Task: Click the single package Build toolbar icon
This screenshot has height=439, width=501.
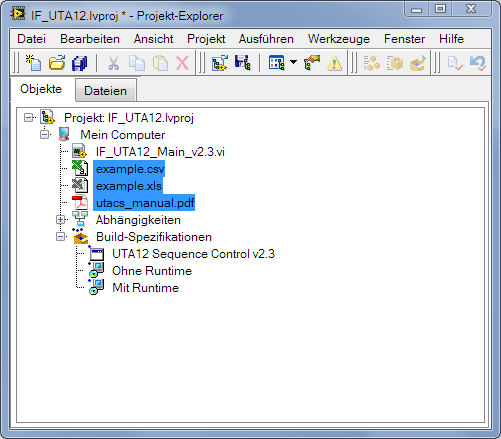Action: [395, 63]
